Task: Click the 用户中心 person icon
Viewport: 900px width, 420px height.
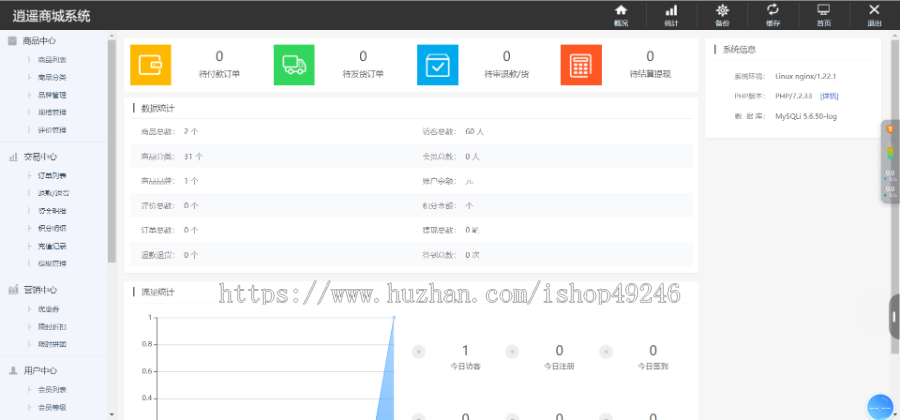Action: tap(13, 371)
